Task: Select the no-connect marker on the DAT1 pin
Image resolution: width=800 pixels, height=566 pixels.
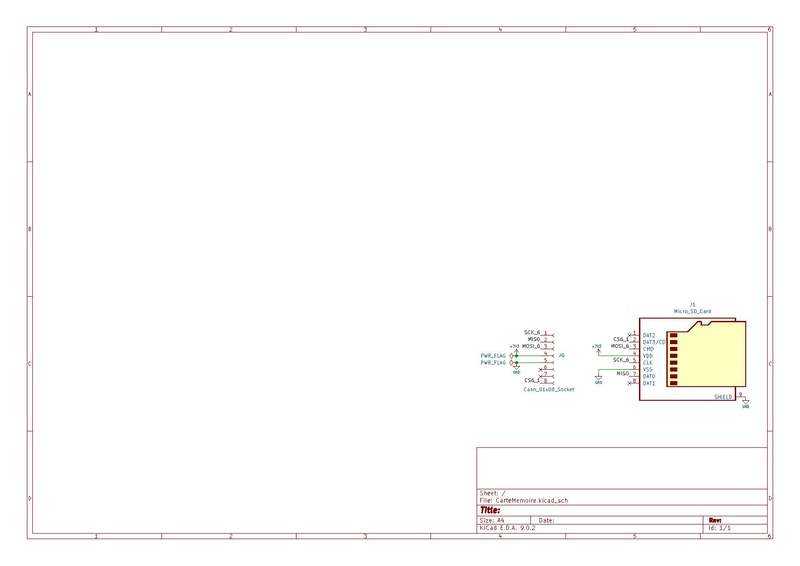Action: (629, 383)
